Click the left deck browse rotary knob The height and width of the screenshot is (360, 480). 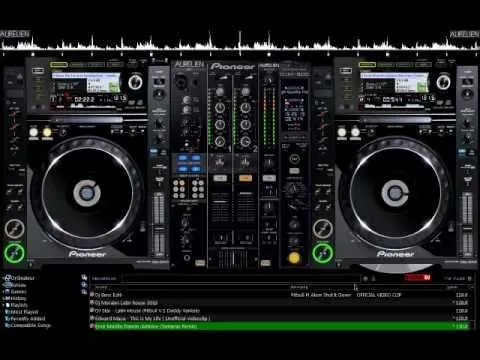pyautogui.click(x=135, y=82)
